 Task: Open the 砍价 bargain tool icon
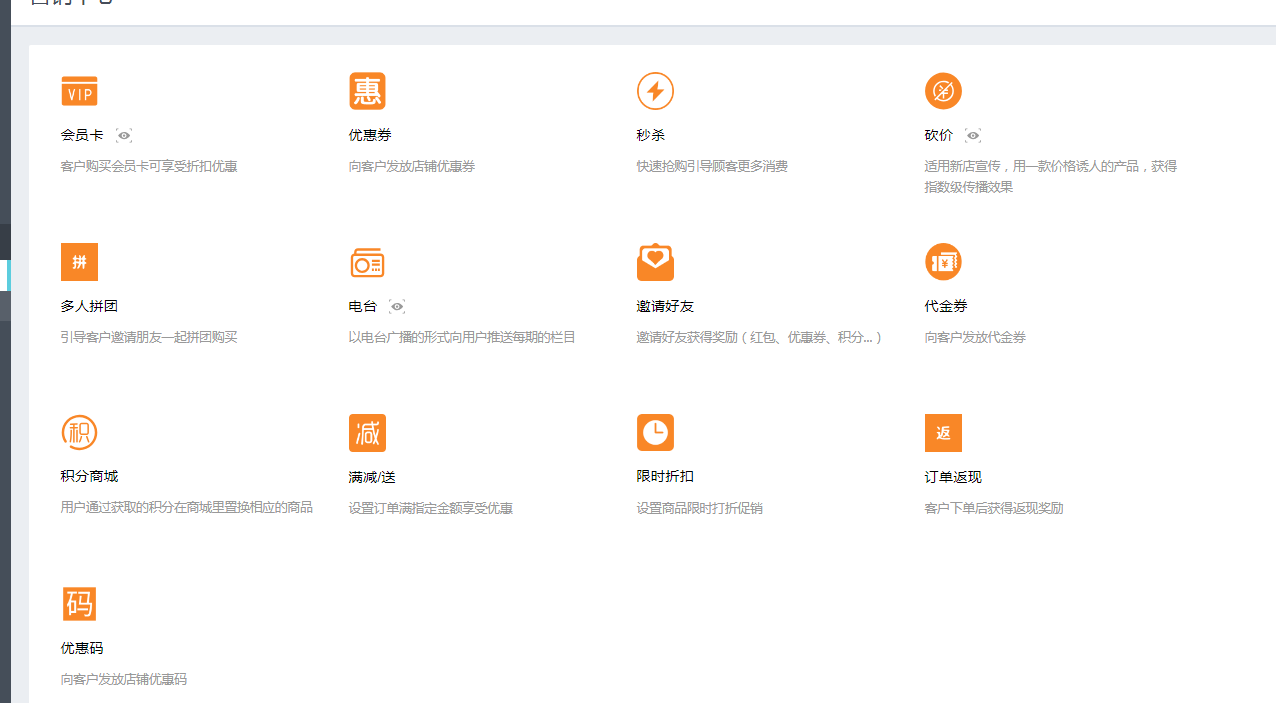(x=943, y=90)
